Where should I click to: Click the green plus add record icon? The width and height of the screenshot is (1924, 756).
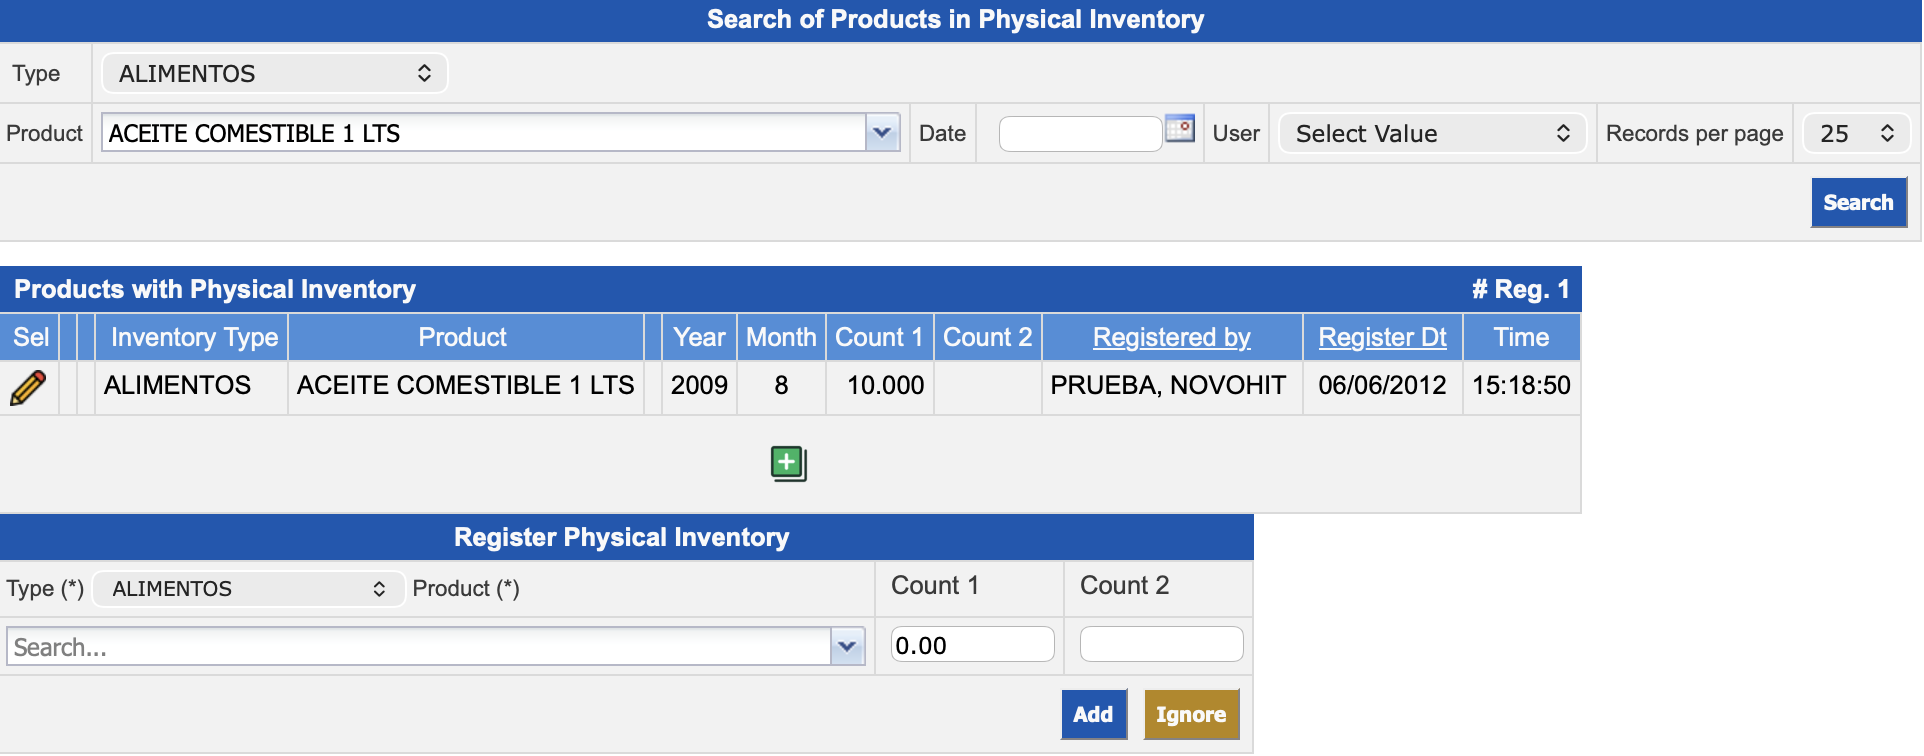pos(788,463)
